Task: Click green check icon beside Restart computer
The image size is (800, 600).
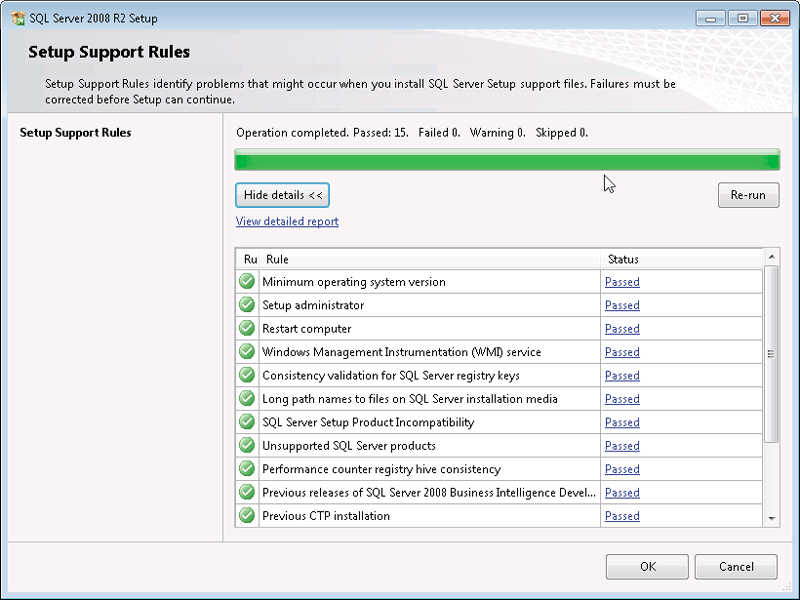Action: pos(247,329)
